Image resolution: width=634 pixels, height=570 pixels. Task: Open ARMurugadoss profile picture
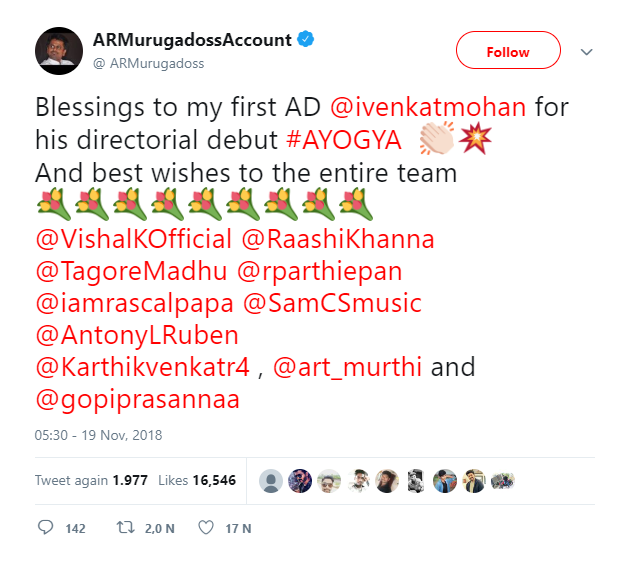click(58, 49)
